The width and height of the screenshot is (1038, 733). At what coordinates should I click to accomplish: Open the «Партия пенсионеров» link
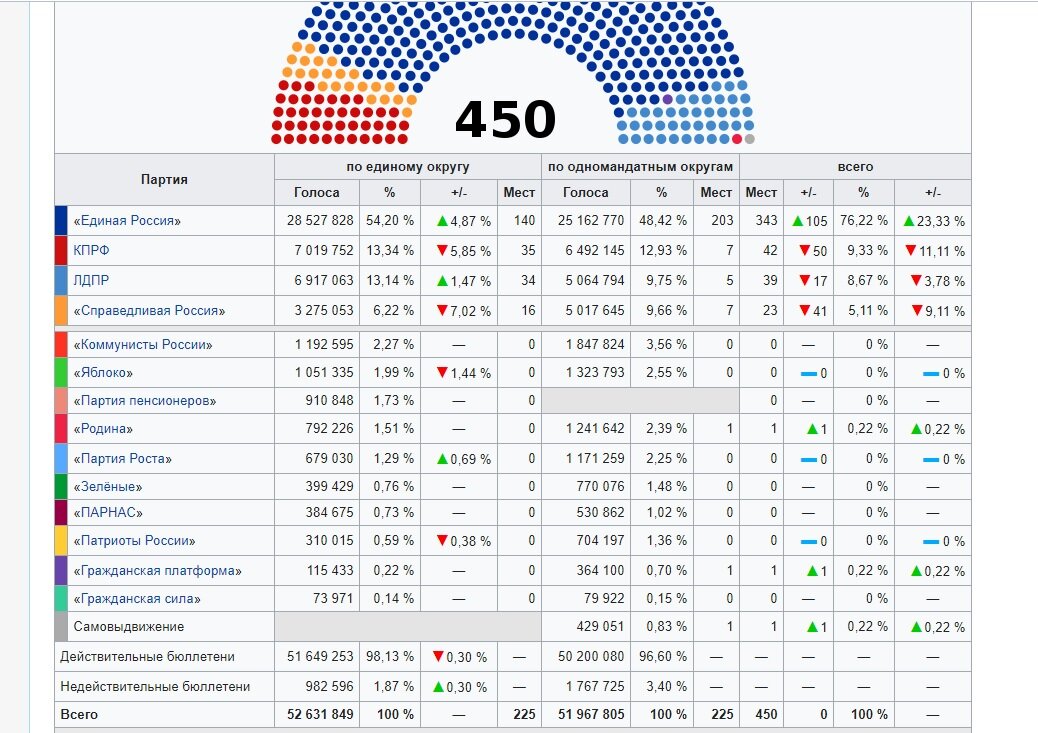[145, 401]
